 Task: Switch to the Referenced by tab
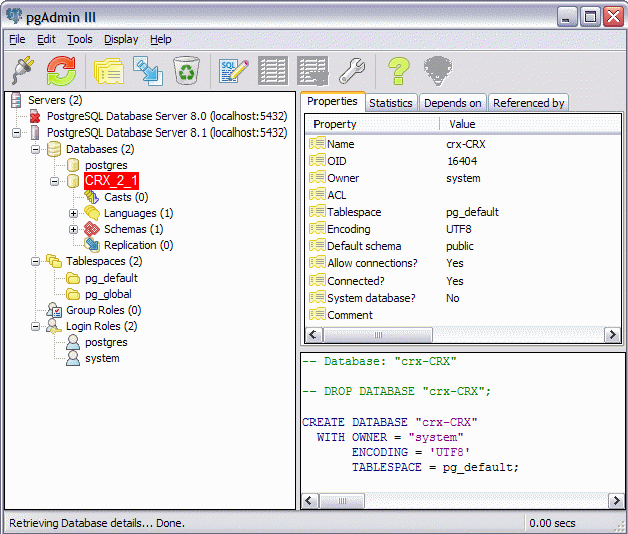pos(529,103)
